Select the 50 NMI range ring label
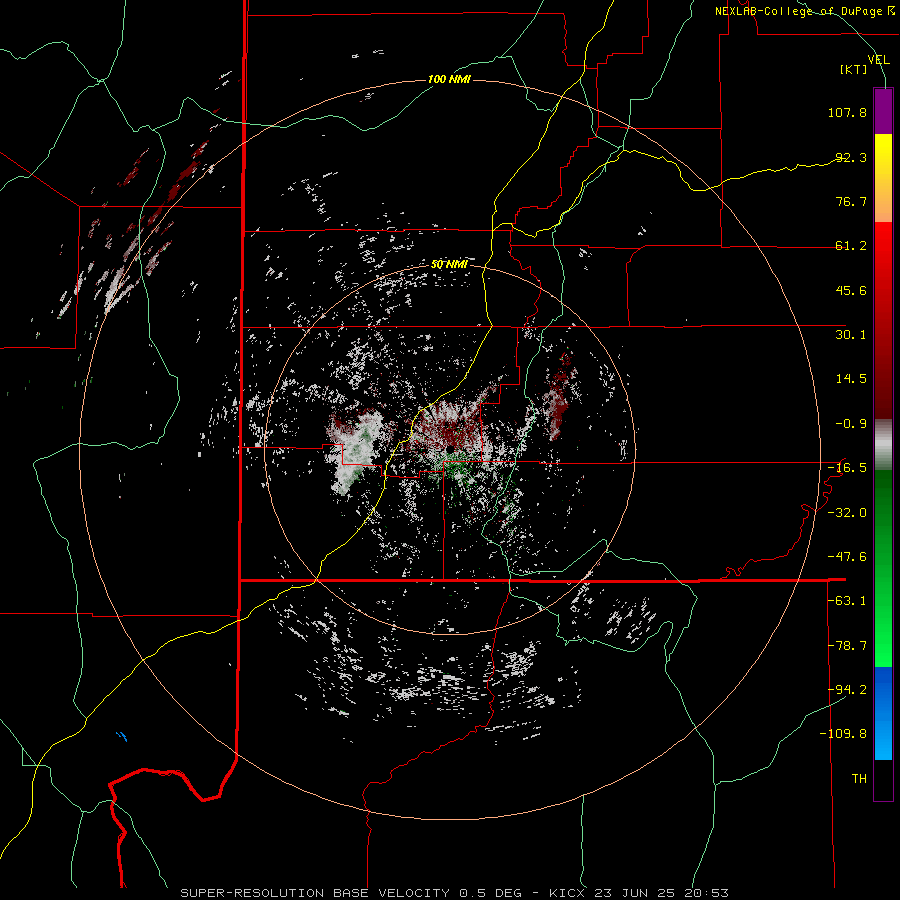This screenshot has height=900, width=900. pos(449,265)
